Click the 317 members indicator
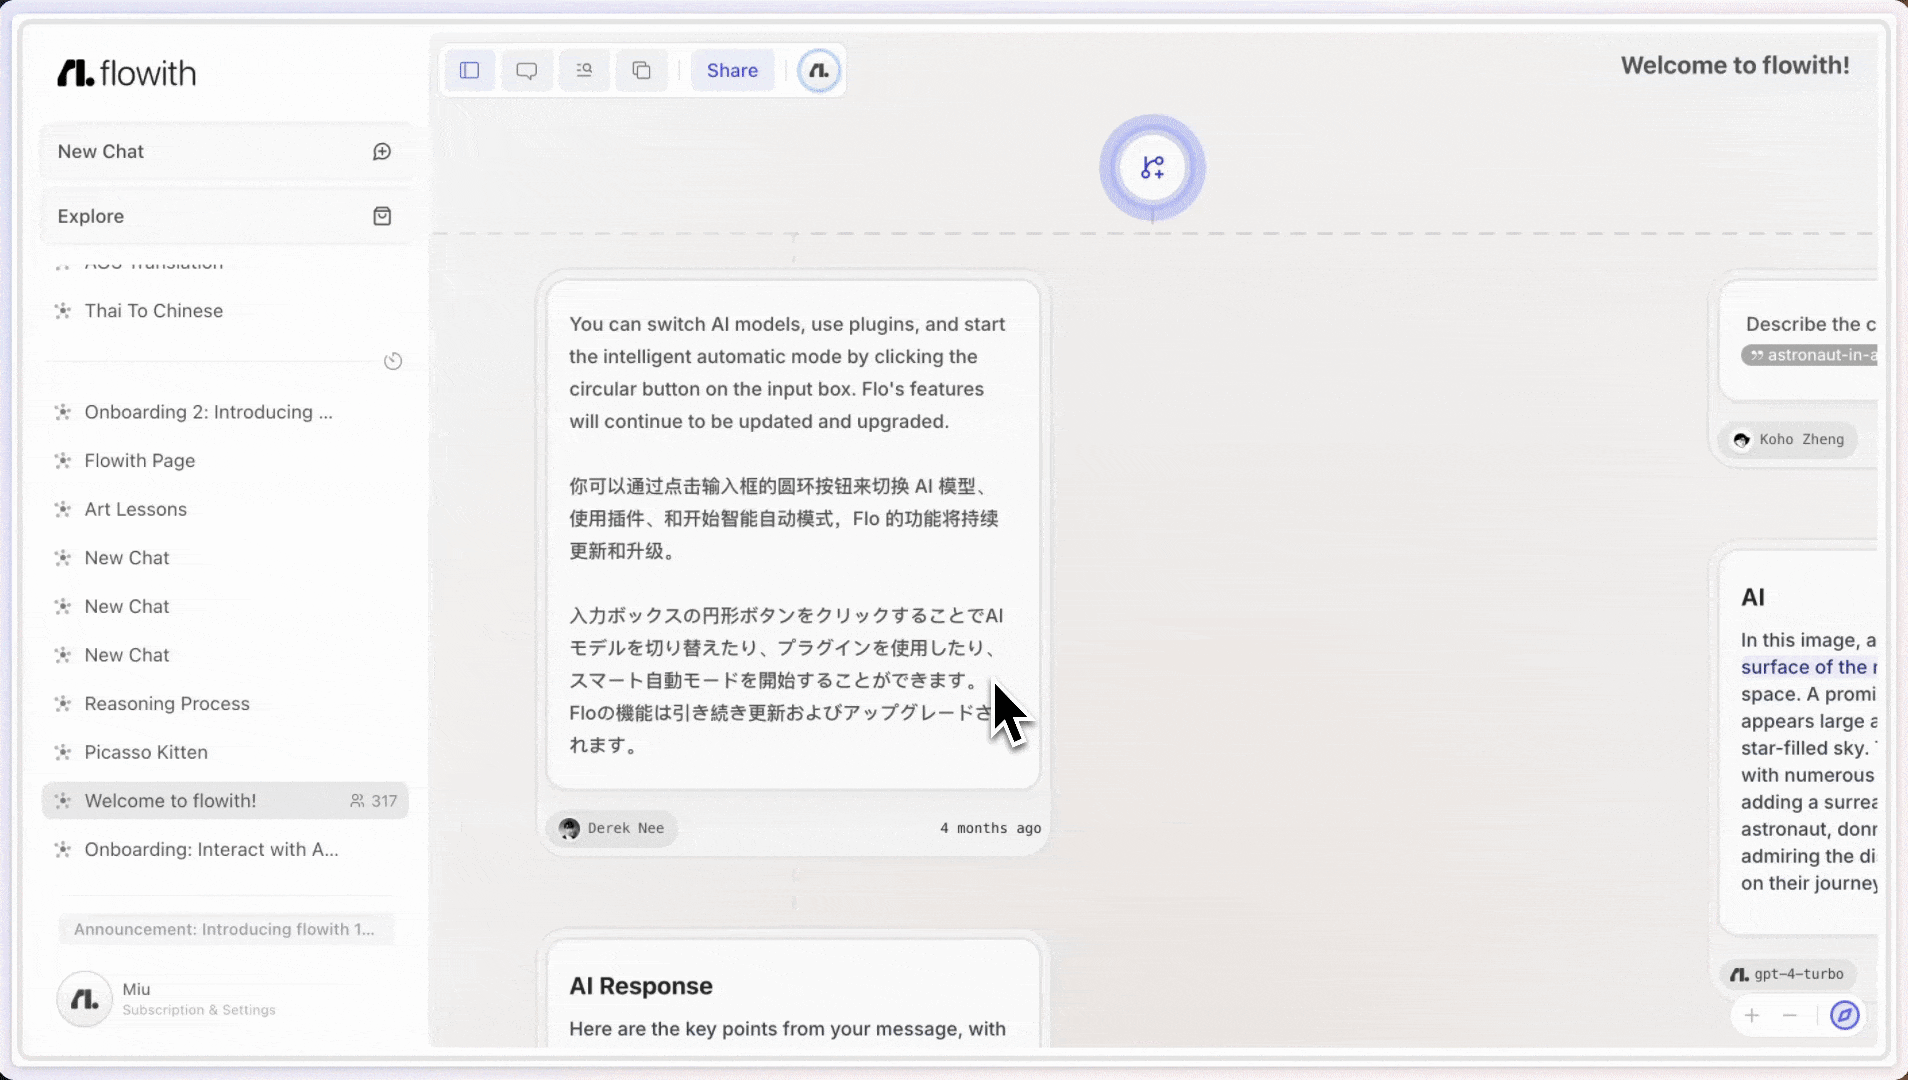Screen dimensions: 1908x1080 [373, 801]
